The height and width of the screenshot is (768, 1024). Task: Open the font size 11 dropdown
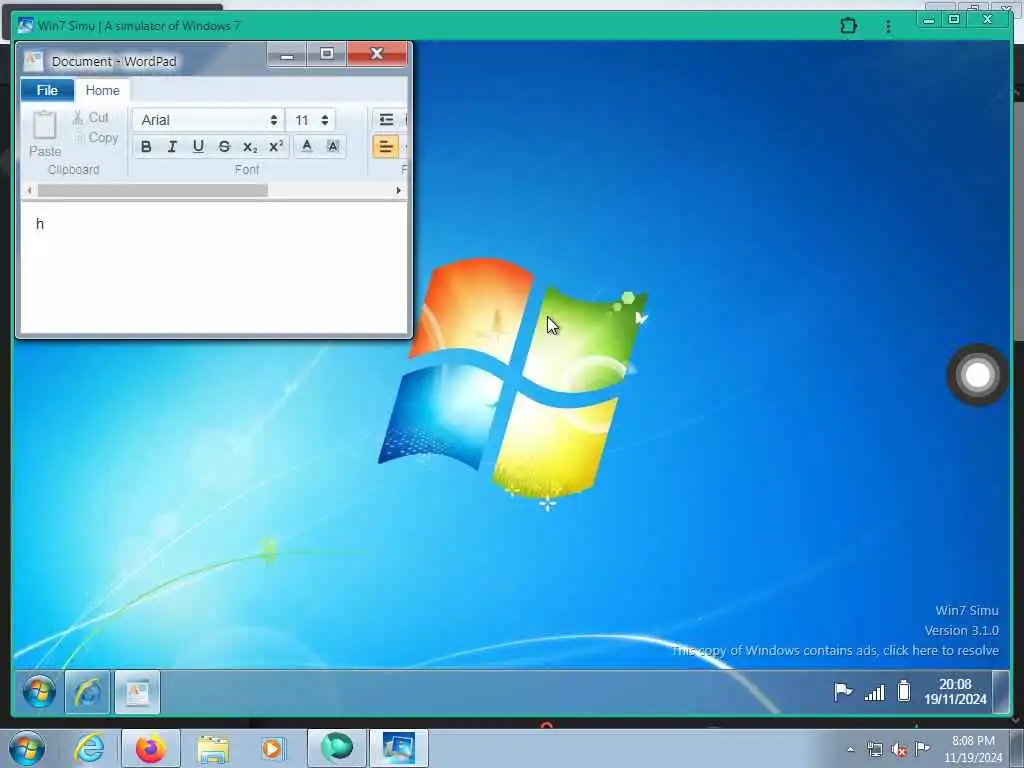click(x=311, y=120)
